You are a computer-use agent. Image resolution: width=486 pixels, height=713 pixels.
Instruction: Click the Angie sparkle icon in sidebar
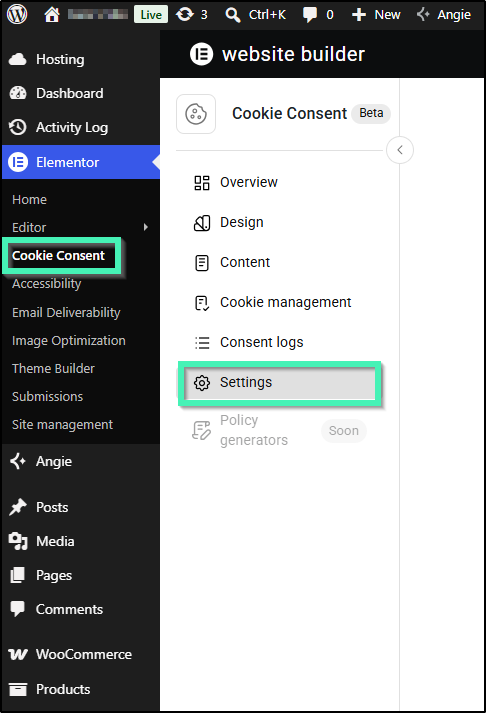coord(18,461)
